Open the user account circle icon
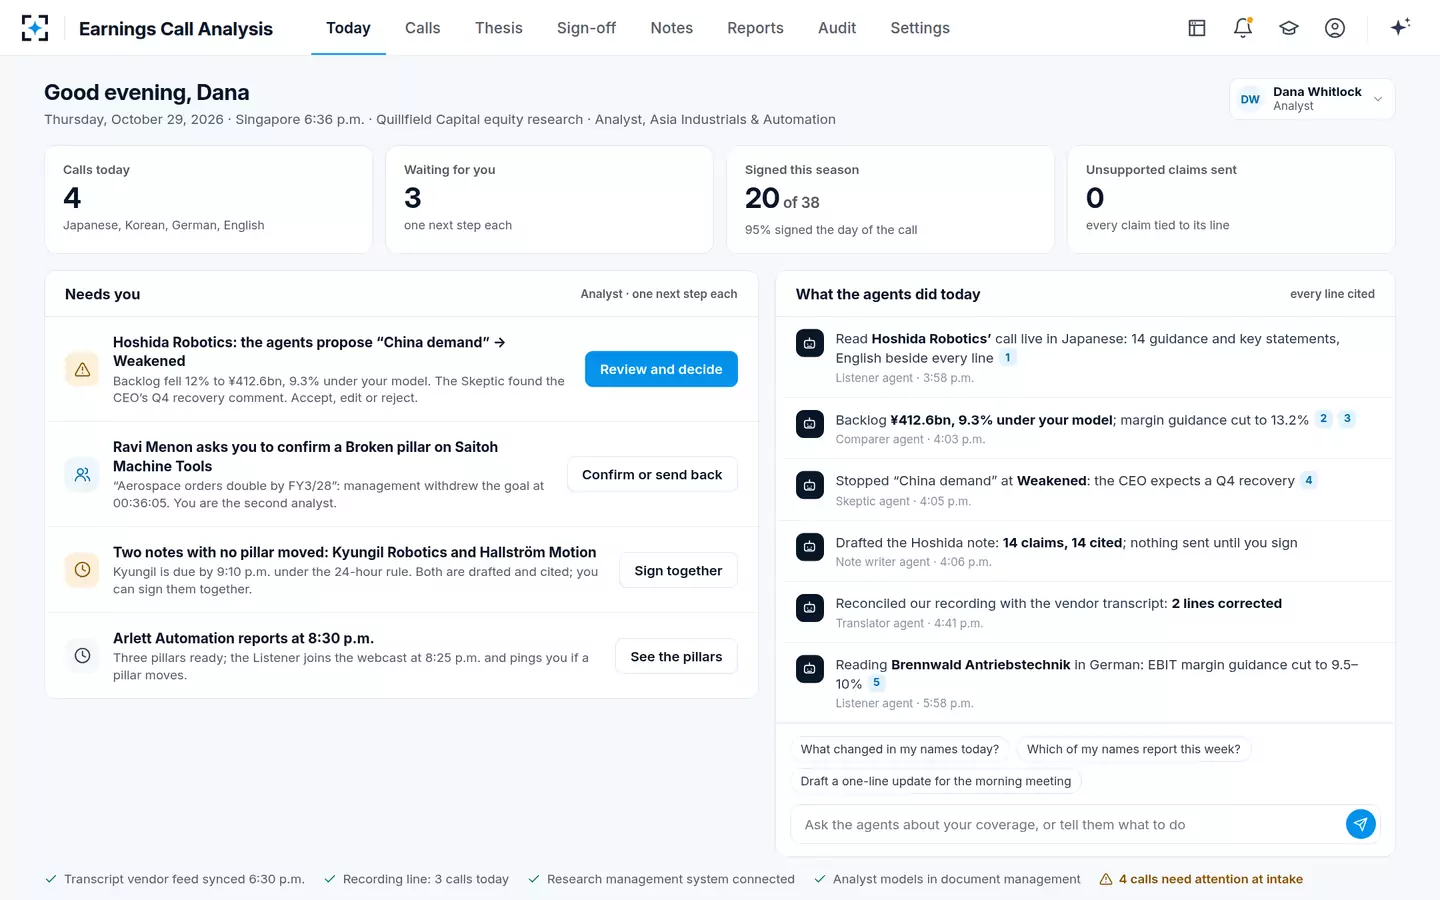This screenshot has height=900, width=1440. coord(1335,28)
